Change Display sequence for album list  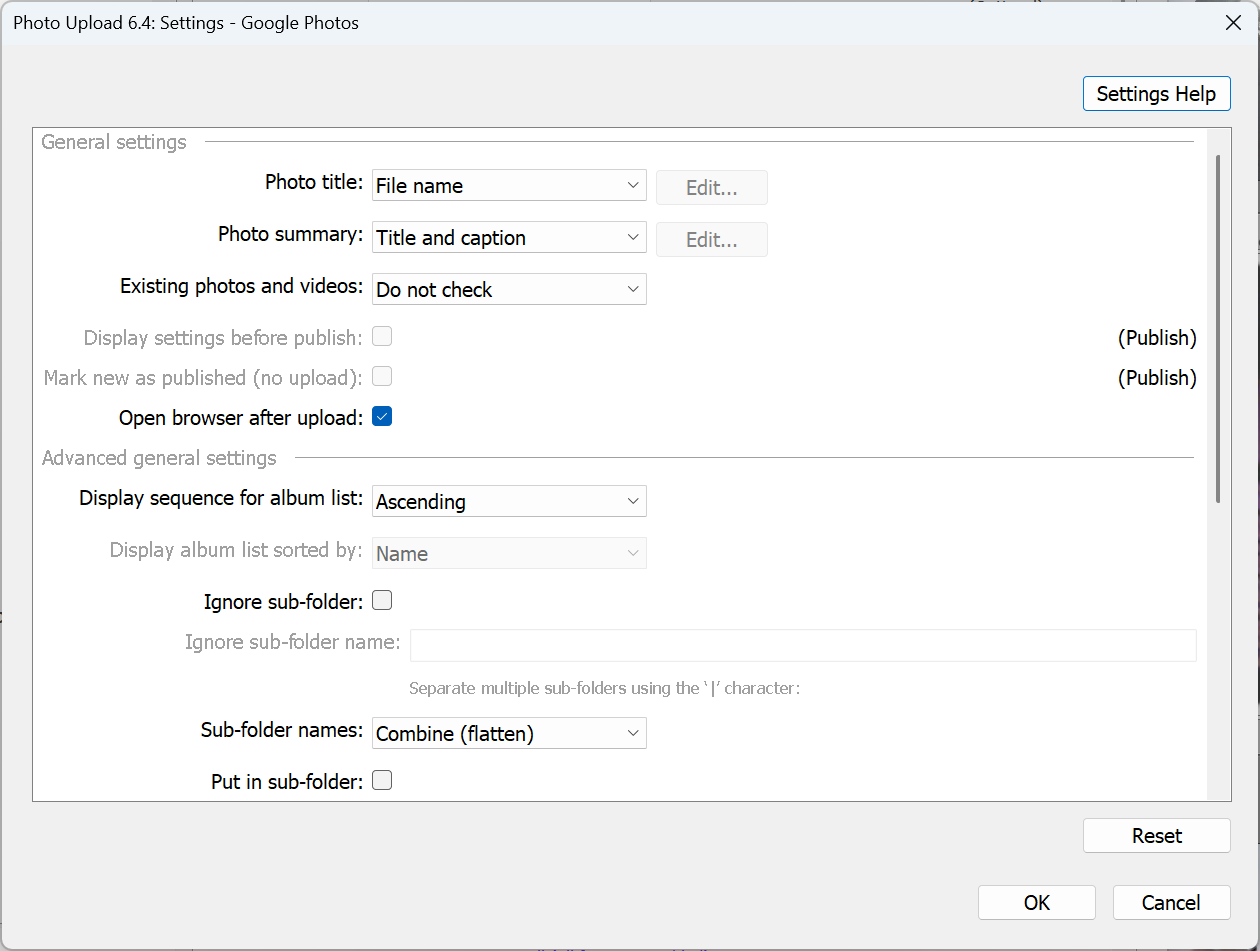coord(508,502)
